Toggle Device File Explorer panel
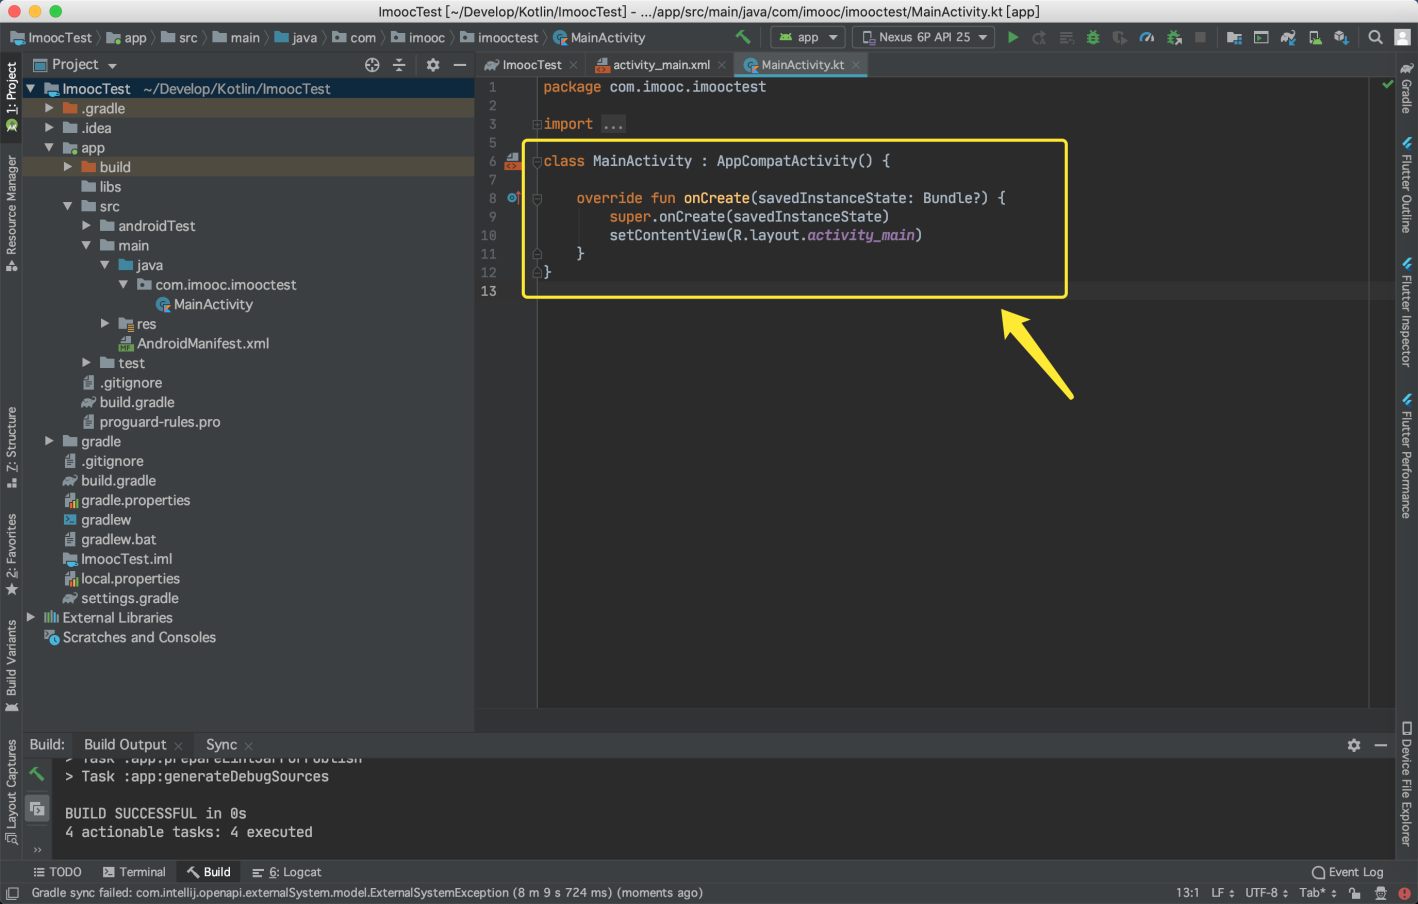 click(x=1406, y=784)
